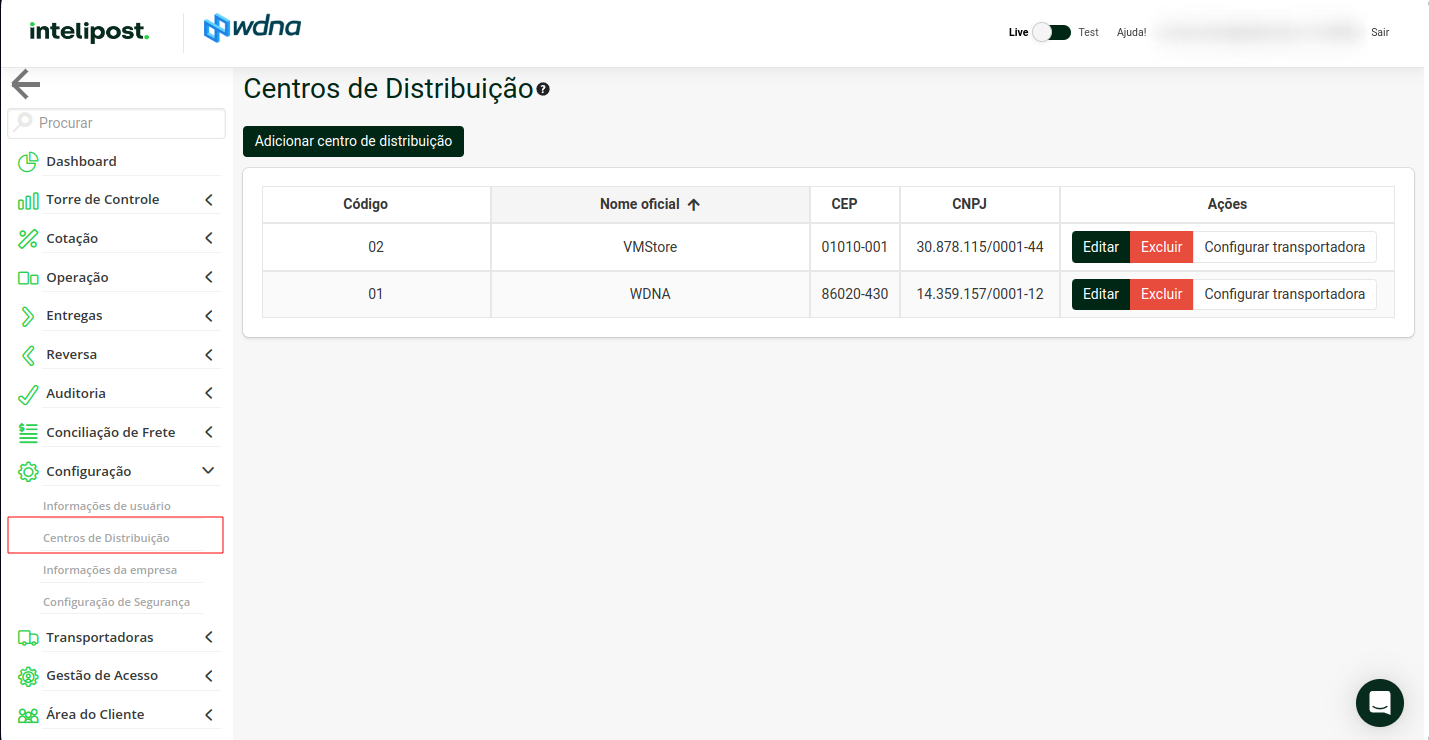Expand the Torre de Controle menu chevron
Viewport: 1429px width, 740px height.
(x=209, y=200)
